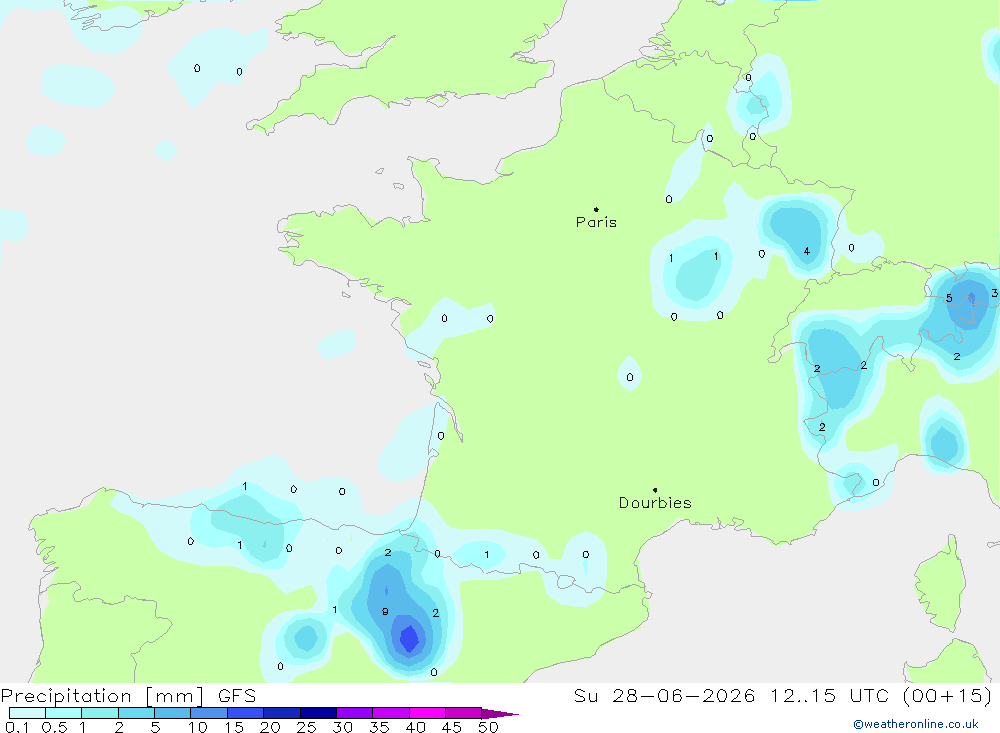Click the 'Precipitation [mm] GFS' title

click(x=128, y=695)
